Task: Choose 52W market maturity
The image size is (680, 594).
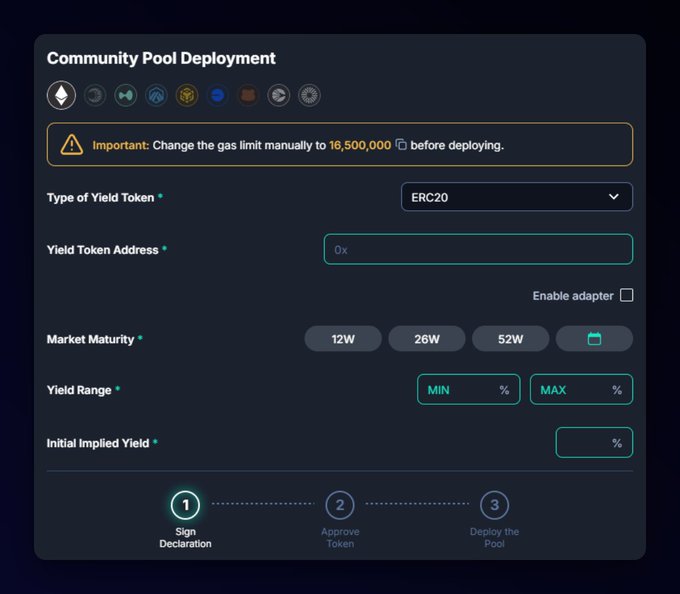Action: pos(510,339)
